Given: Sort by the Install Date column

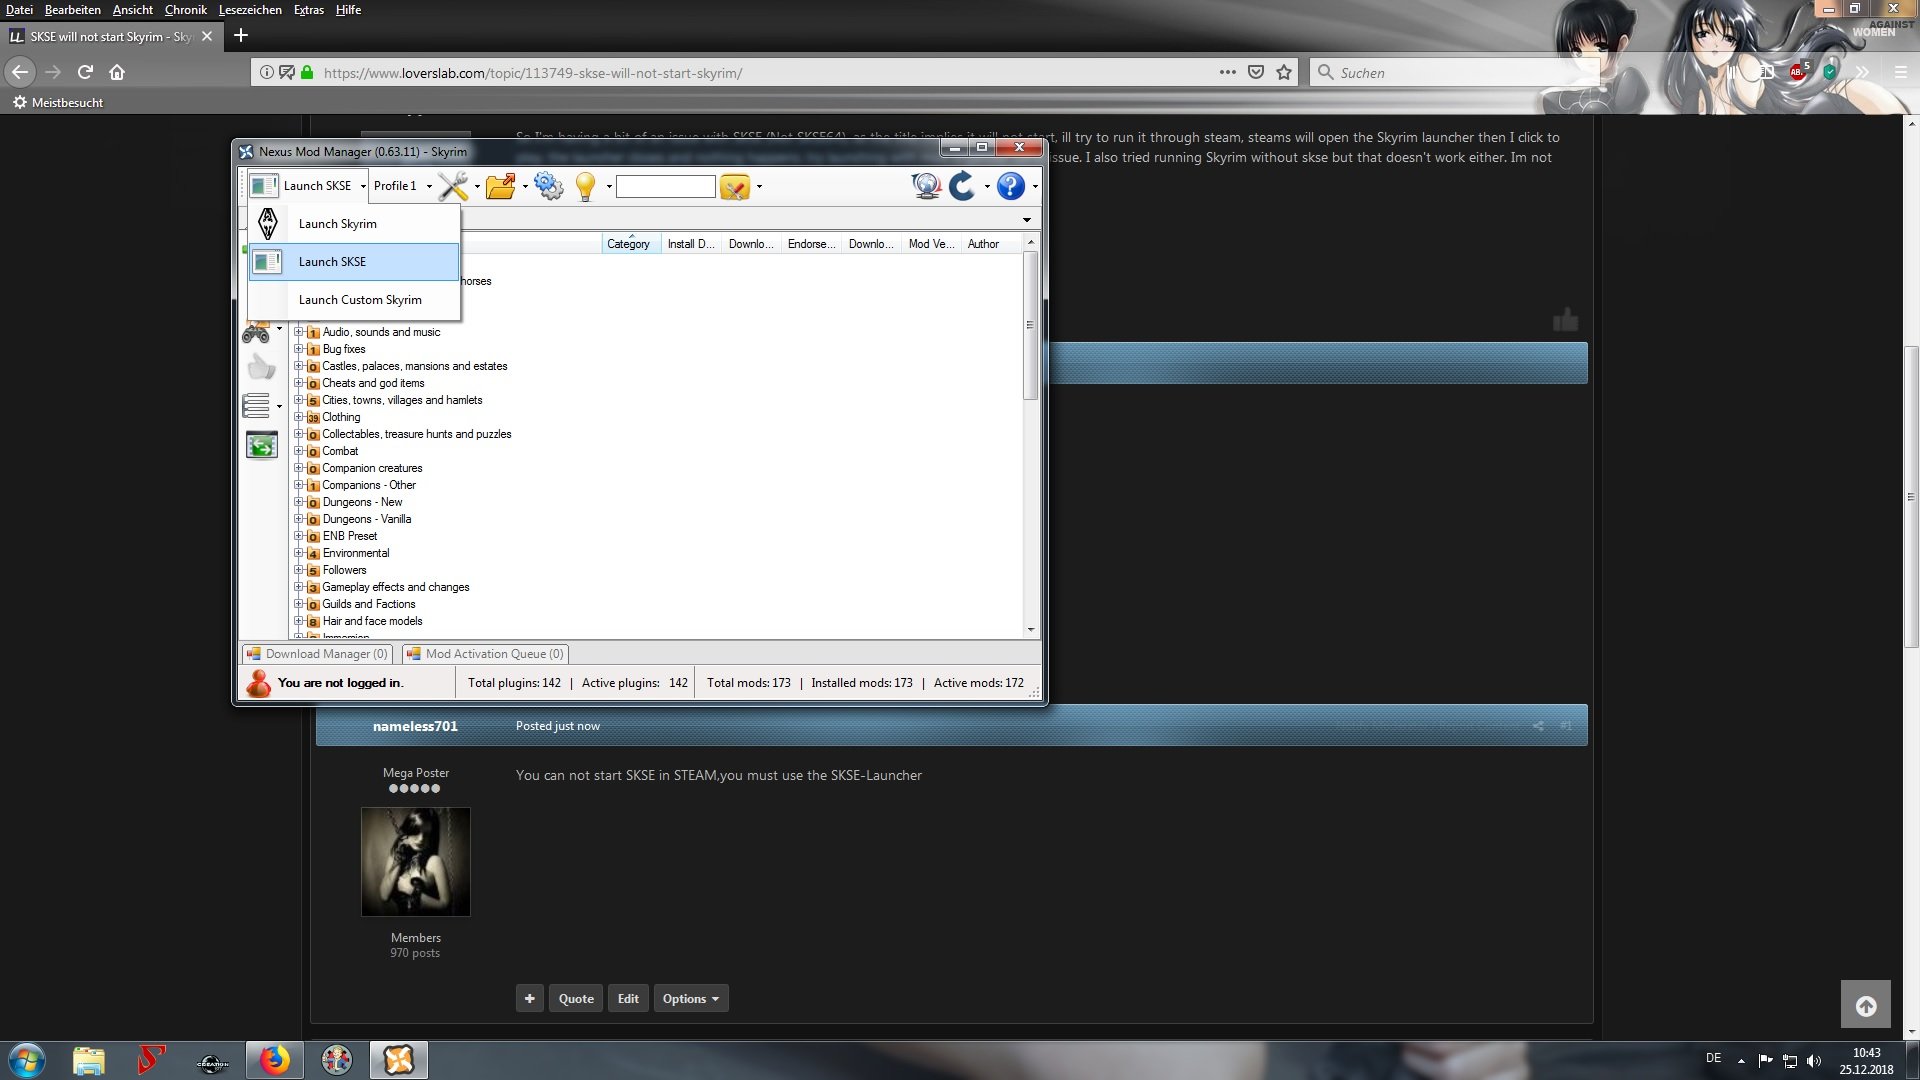Looking at the screenshot, I should coord(691,244).
